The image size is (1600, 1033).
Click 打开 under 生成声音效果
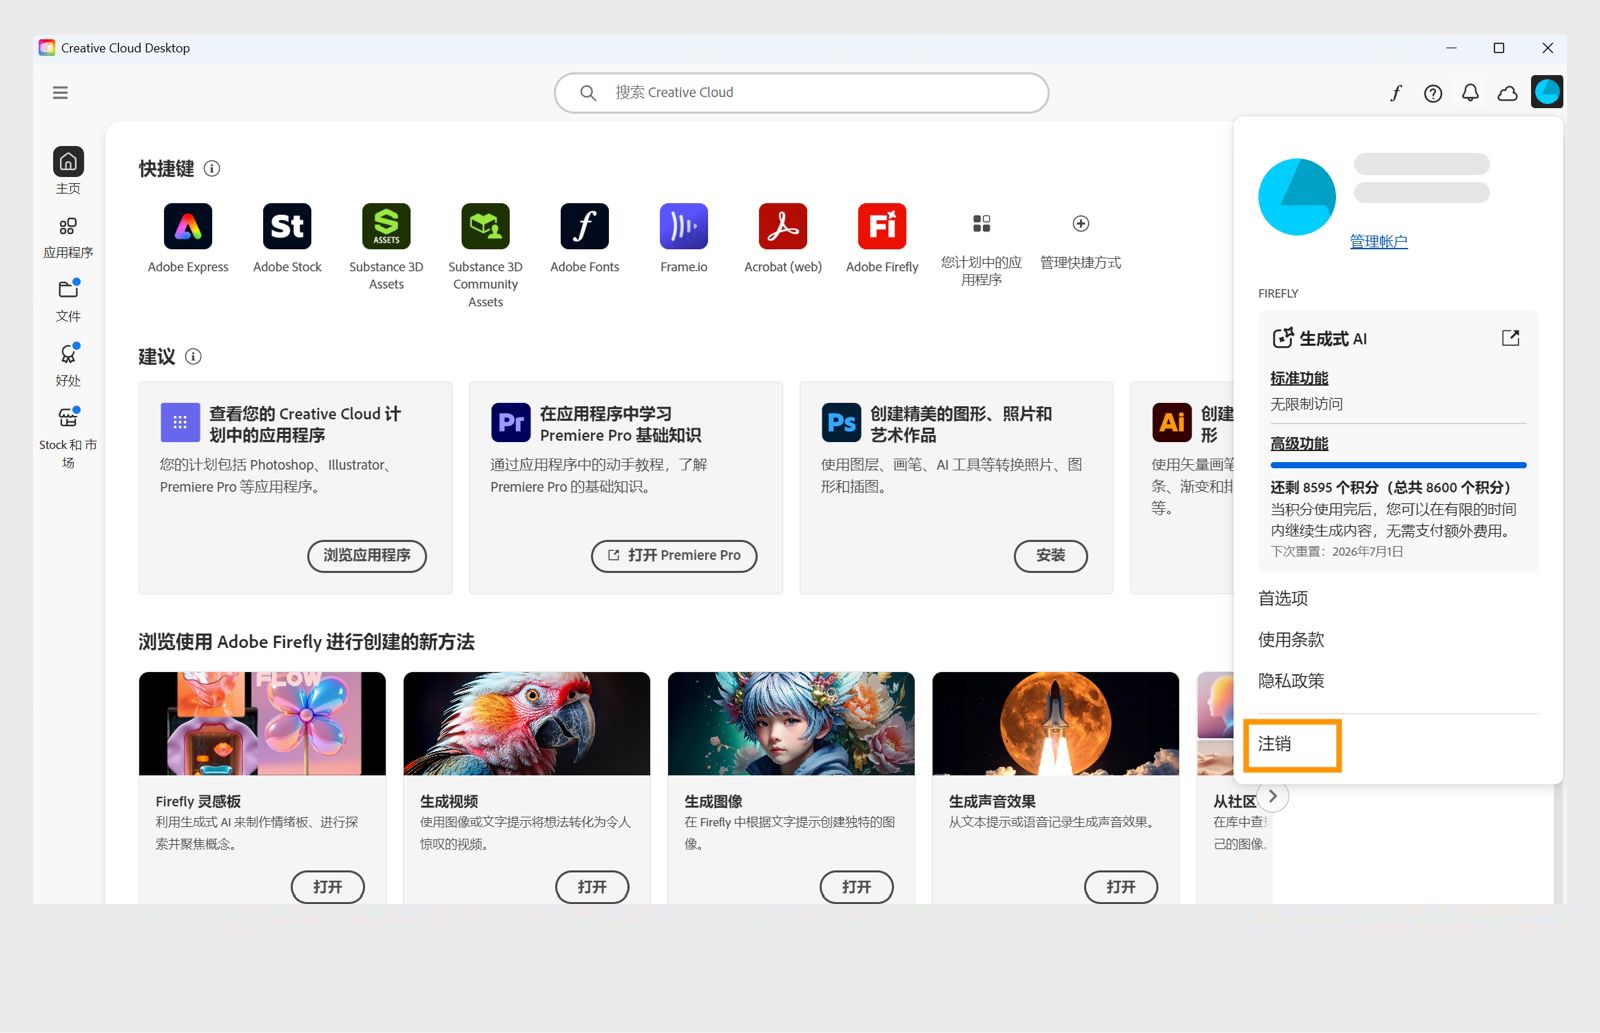[x=1121, y=887]
